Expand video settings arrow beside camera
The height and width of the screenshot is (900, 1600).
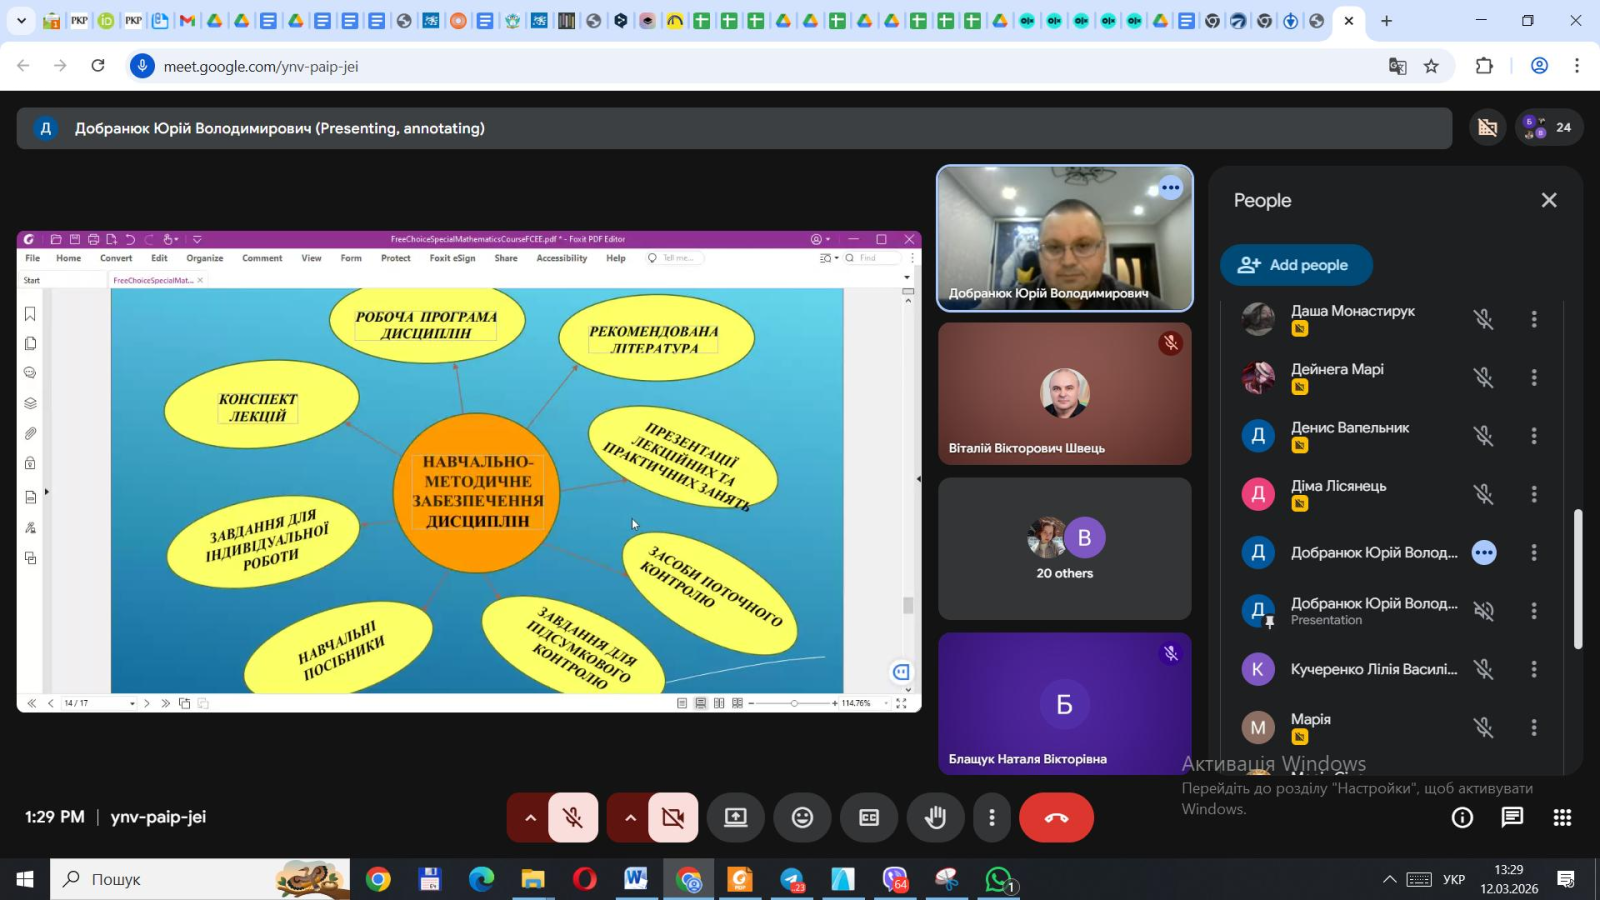630,818
